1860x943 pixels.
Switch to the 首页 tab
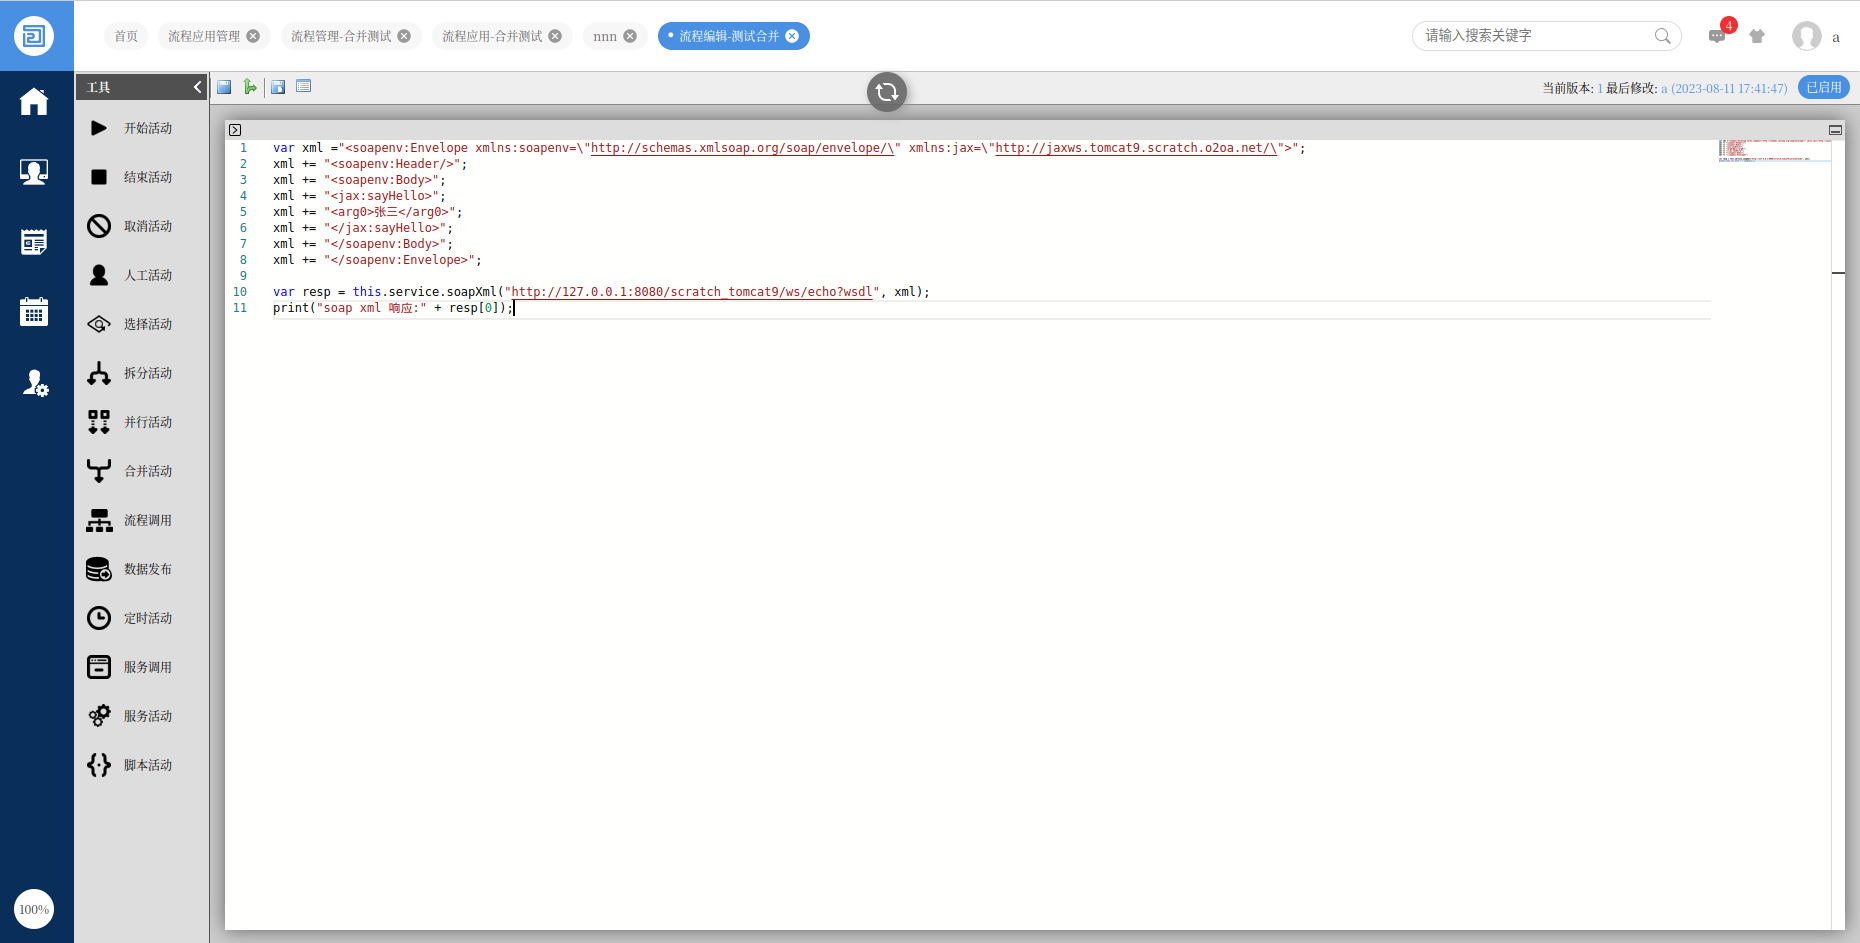click(126, 36)
